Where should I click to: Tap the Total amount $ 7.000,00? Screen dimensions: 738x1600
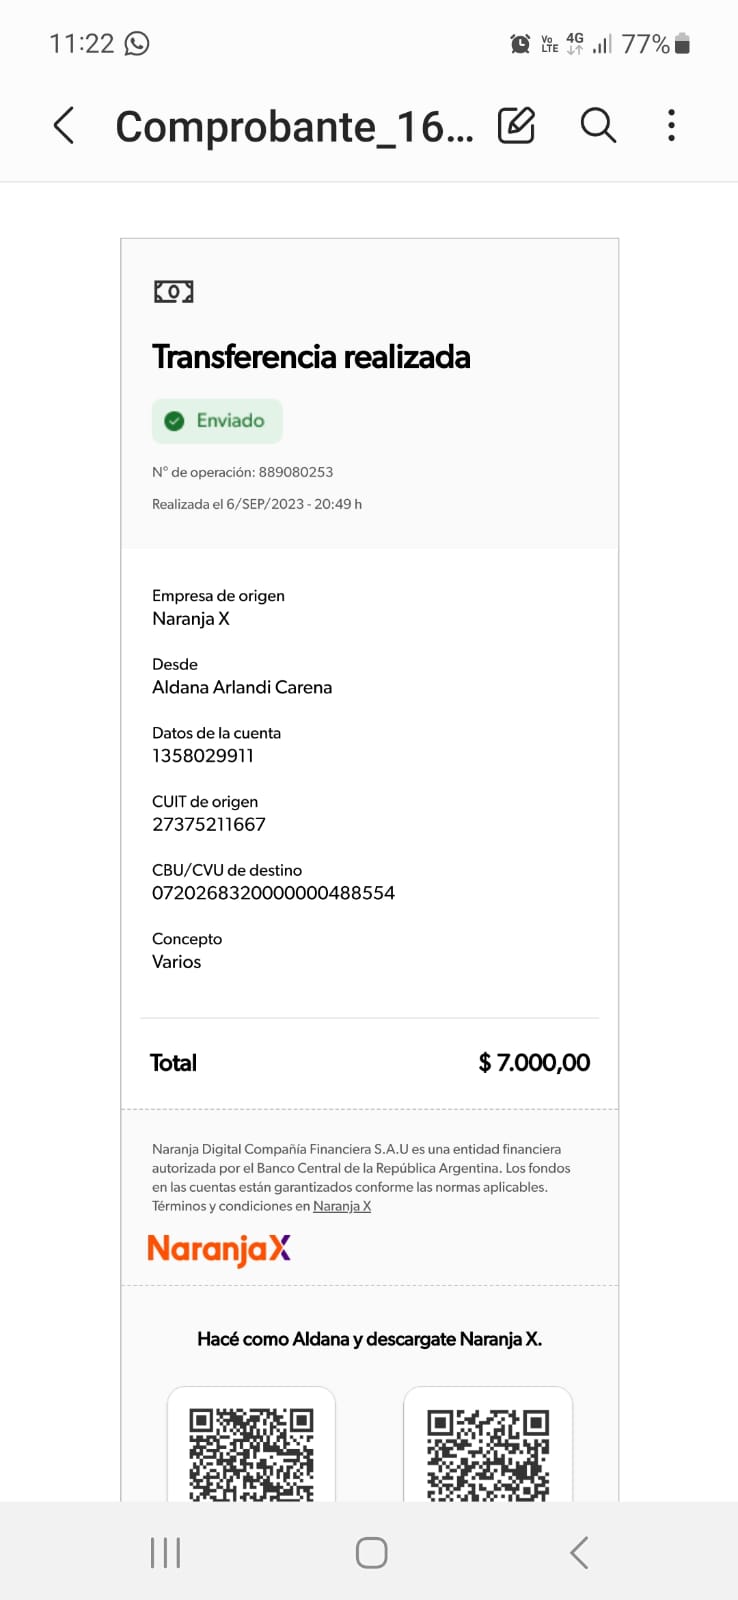tap(534, 1062)
